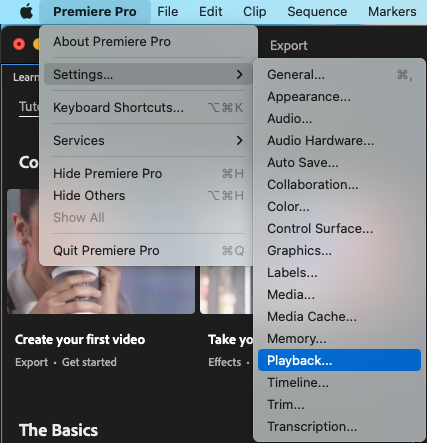Screen dimensions: 427x443
Task: Open General... settings
Action: (339, 75)
